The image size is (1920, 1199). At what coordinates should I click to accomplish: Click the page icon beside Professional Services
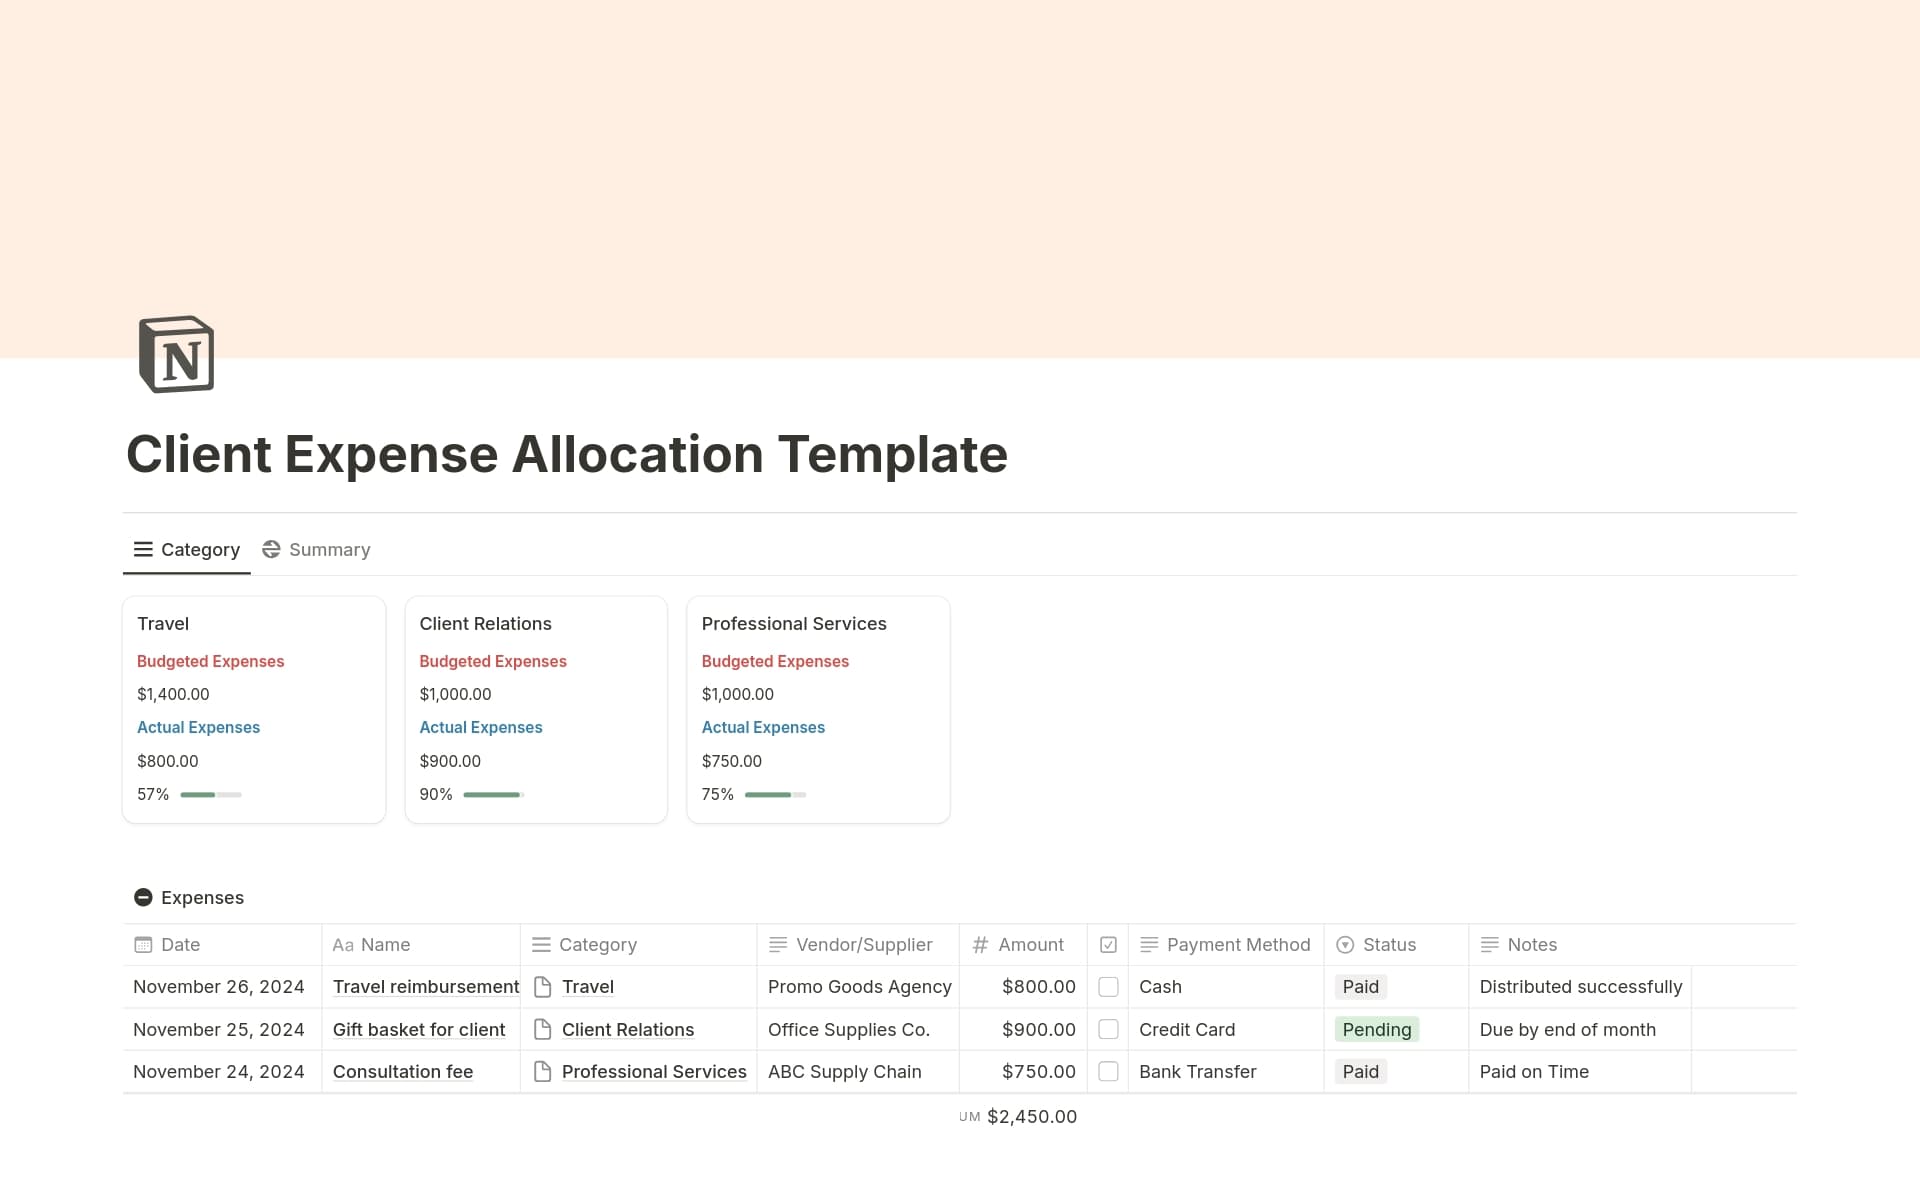pos(541,1071)
